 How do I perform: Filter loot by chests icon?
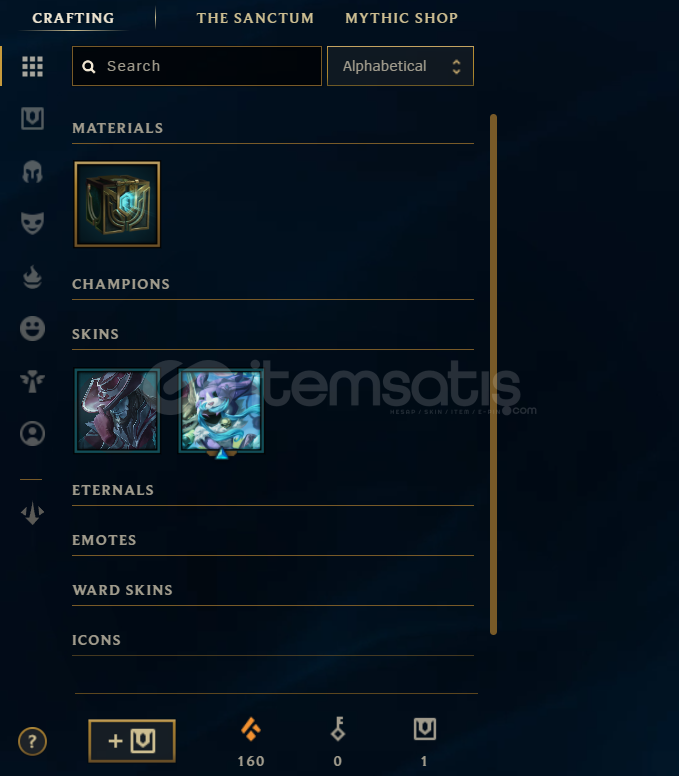tap(32, 119)
